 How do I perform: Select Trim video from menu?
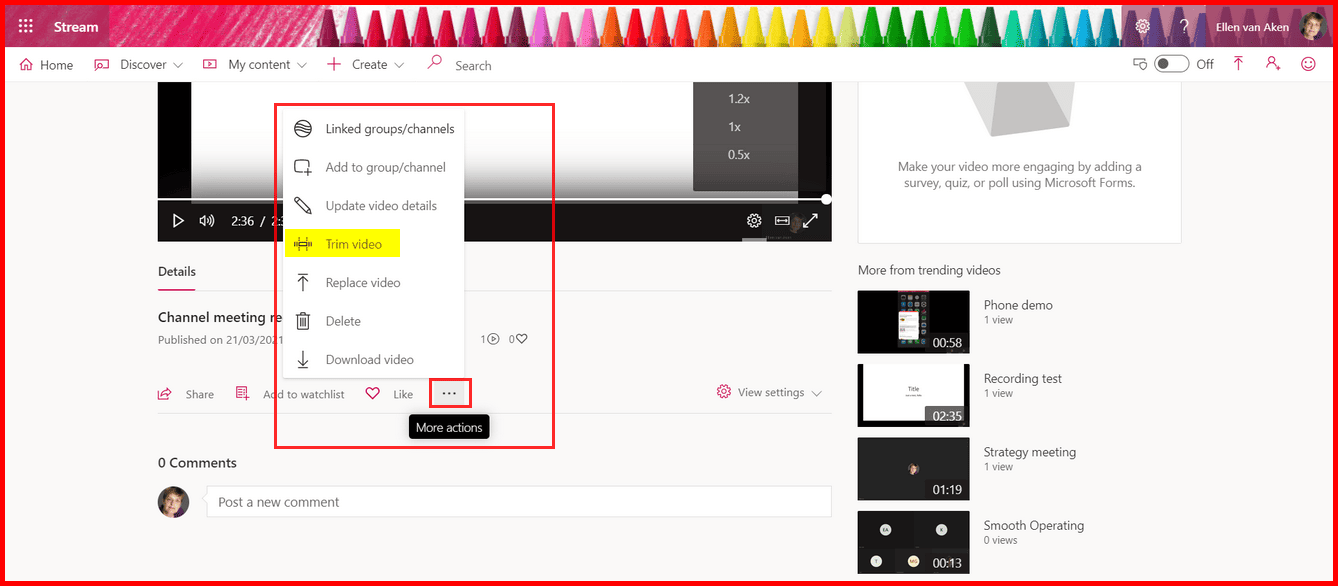(353, 244)
